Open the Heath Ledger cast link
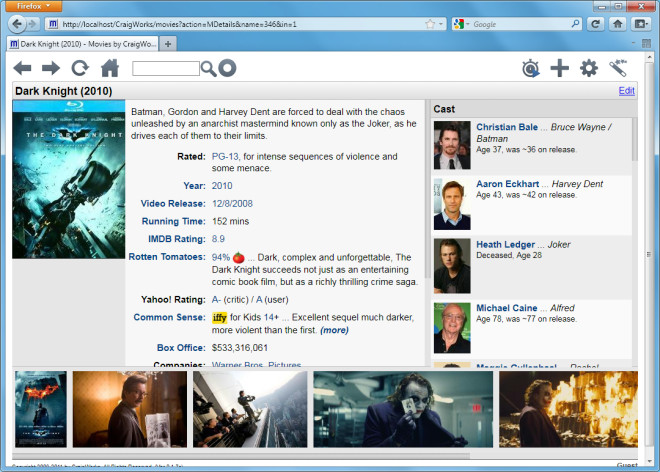Image resolution: width=660 pixels, height=472 pixels. click(x=506, y=245)
